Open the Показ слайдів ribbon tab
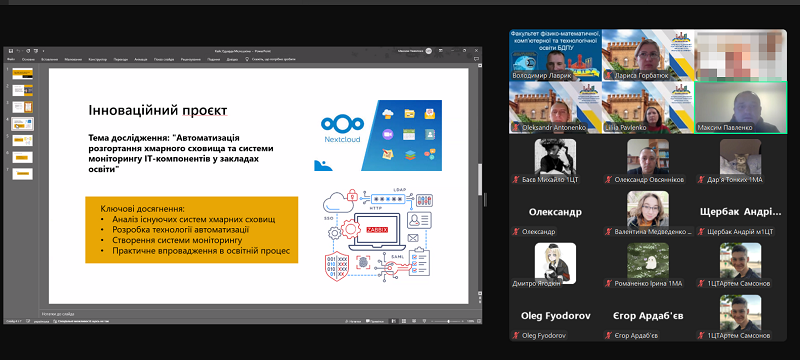800x360 pixels. point(164,60)
